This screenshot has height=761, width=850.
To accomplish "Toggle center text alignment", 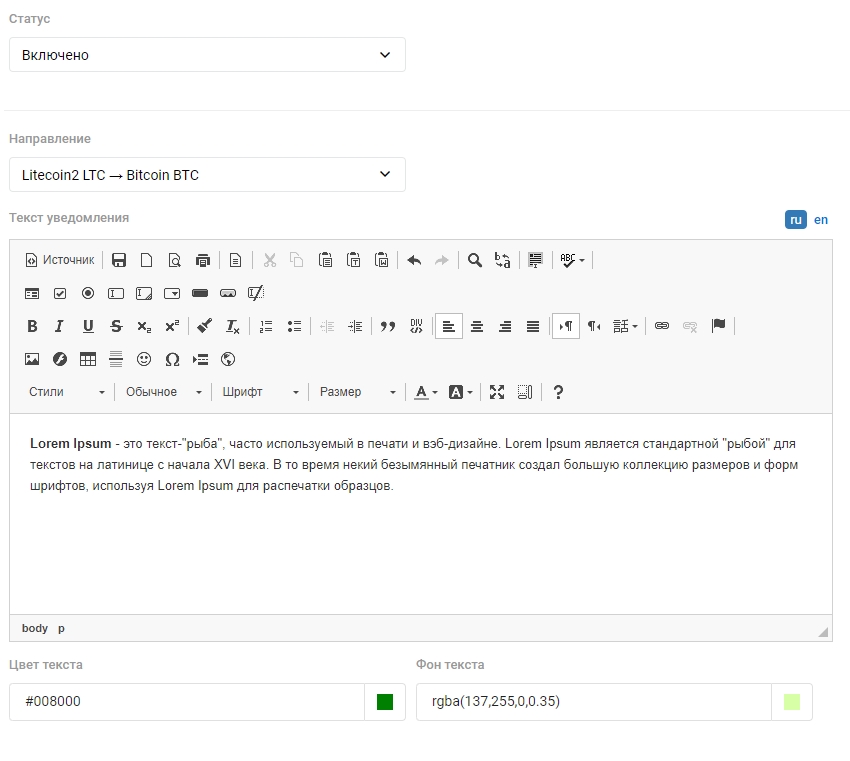I will (x=477, y=326).
